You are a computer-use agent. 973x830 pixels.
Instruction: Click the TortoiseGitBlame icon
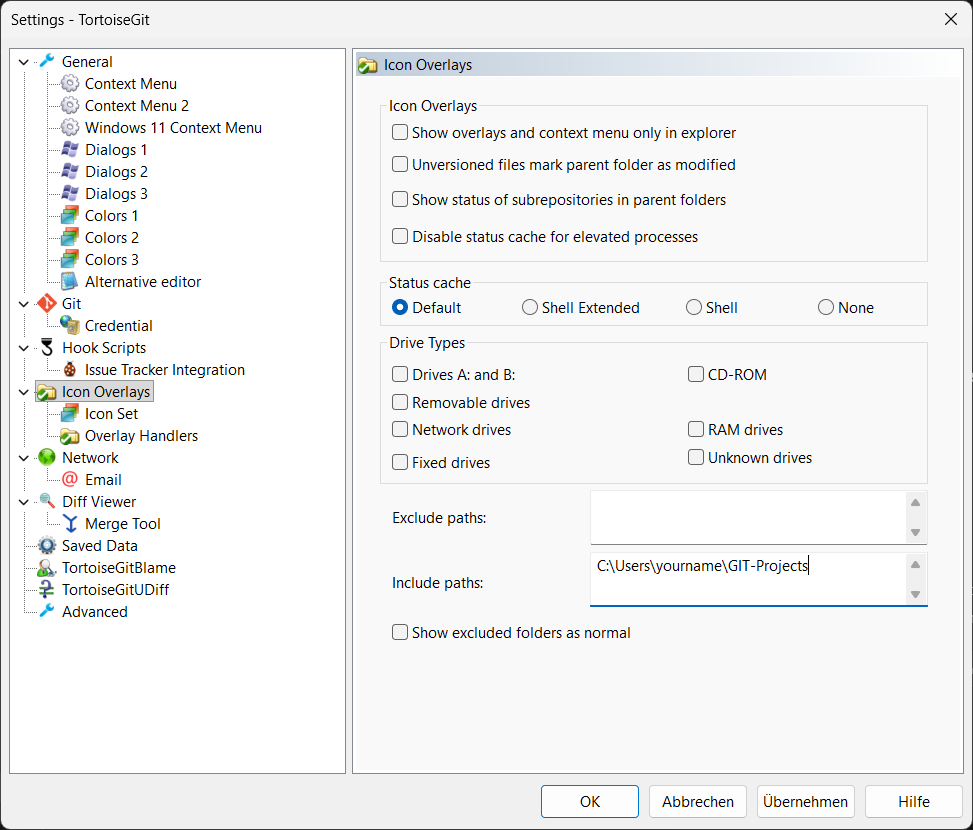point(47,568)
